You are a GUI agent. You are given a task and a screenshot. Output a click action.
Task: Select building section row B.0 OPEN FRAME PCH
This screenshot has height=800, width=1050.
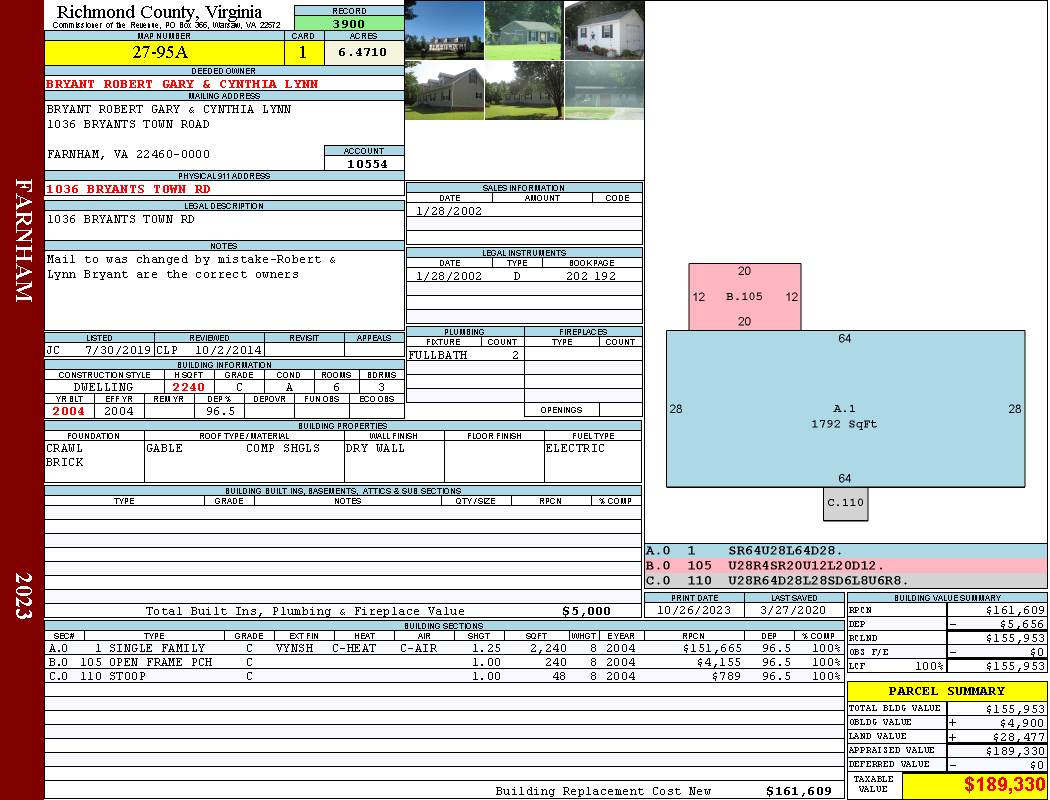(444, 662)
